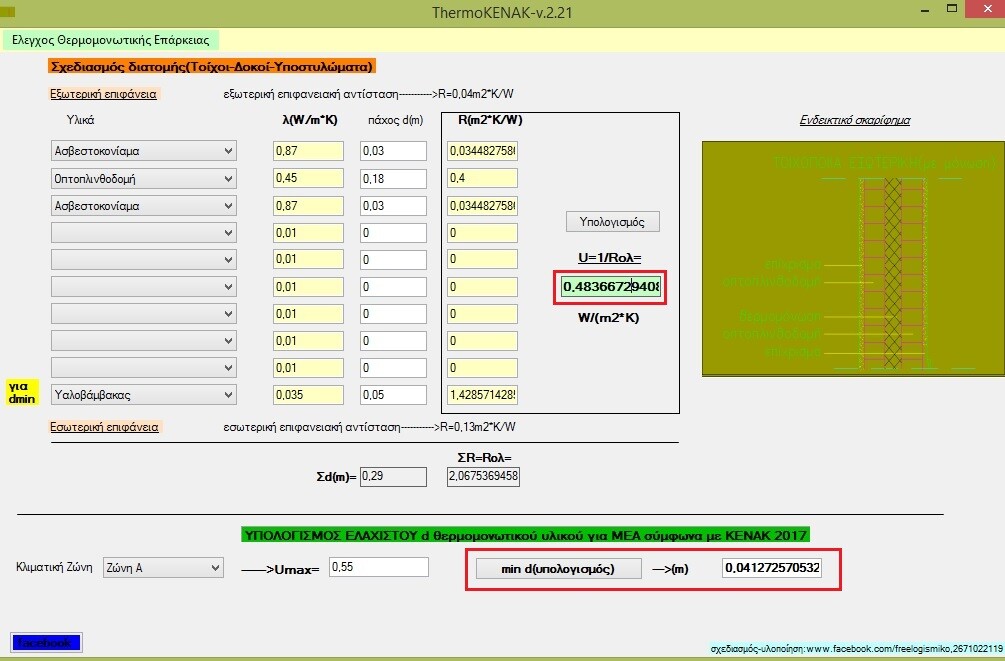Focus the Υαλοβάμβακας thickness field 0,05
The width and height of the screenshot is (1005, 661).
click(394, 394)
